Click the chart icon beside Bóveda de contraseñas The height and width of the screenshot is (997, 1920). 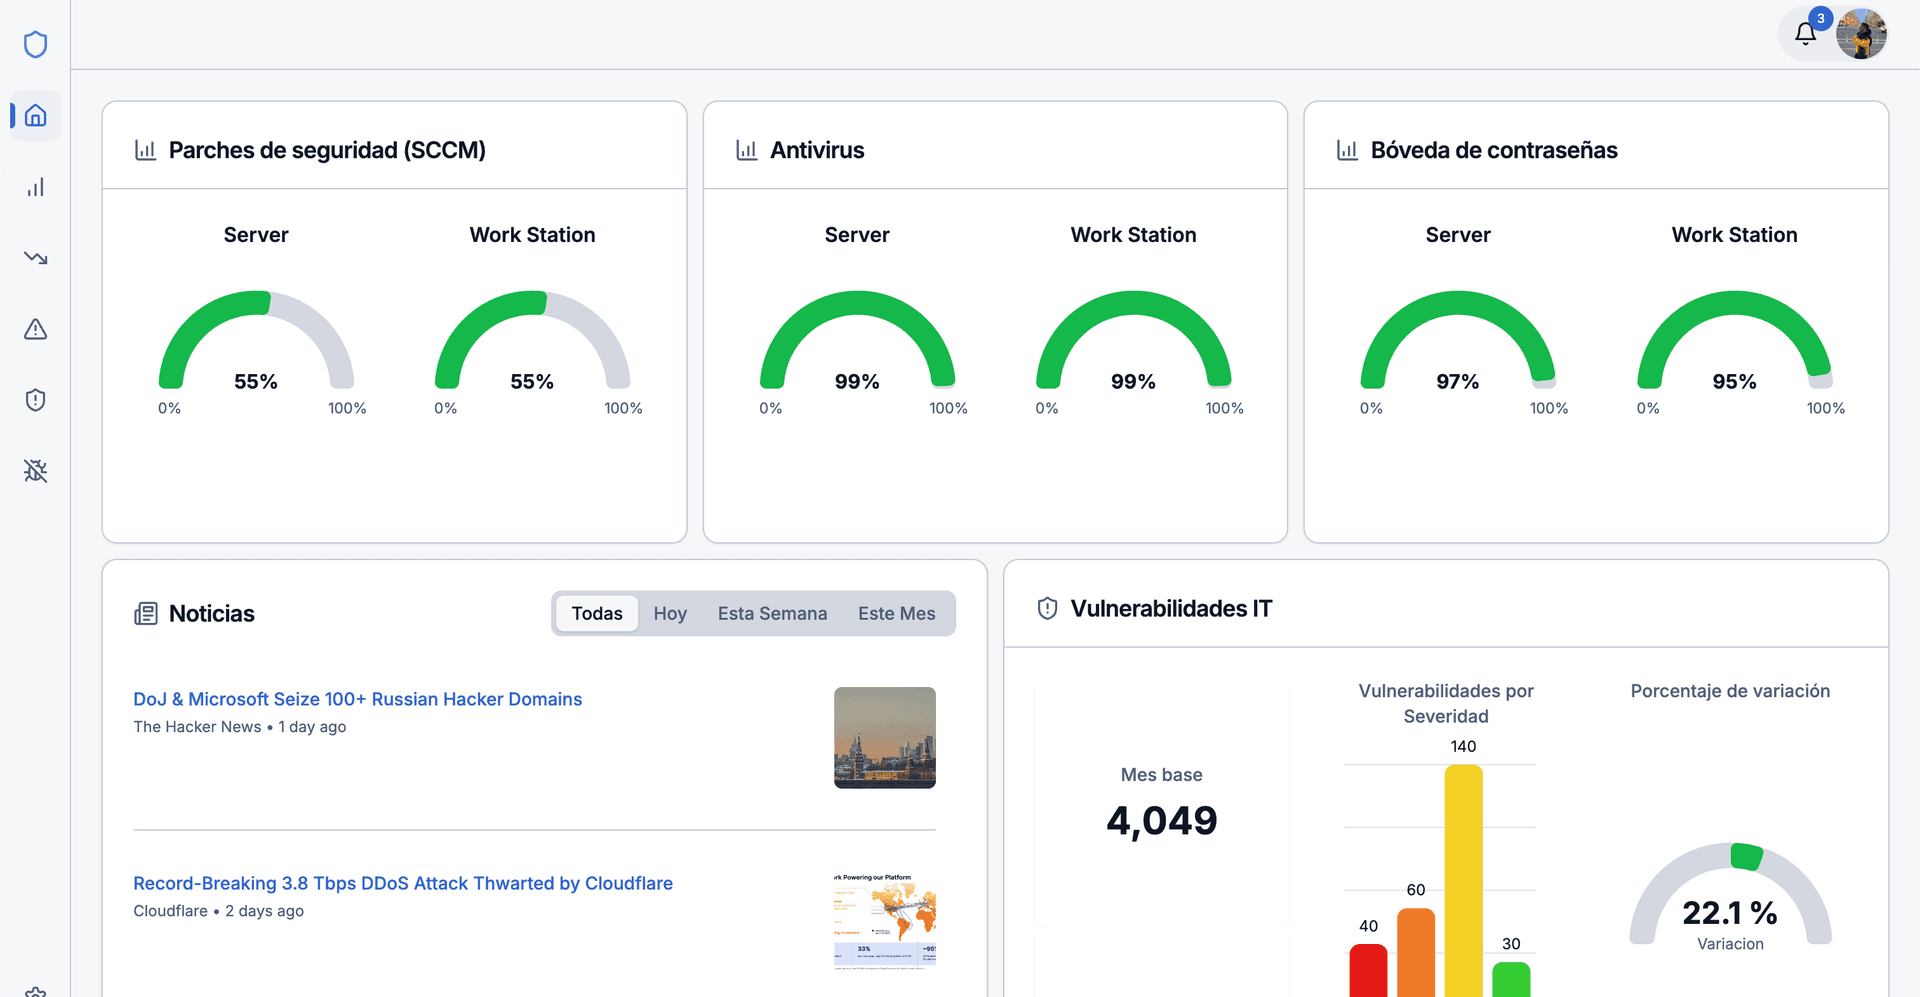tap(1347, 150)
